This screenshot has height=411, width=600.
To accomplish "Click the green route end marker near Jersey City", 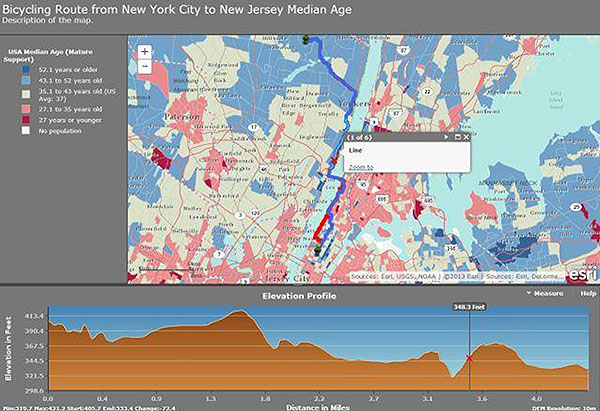I will [x=319, y=252].
